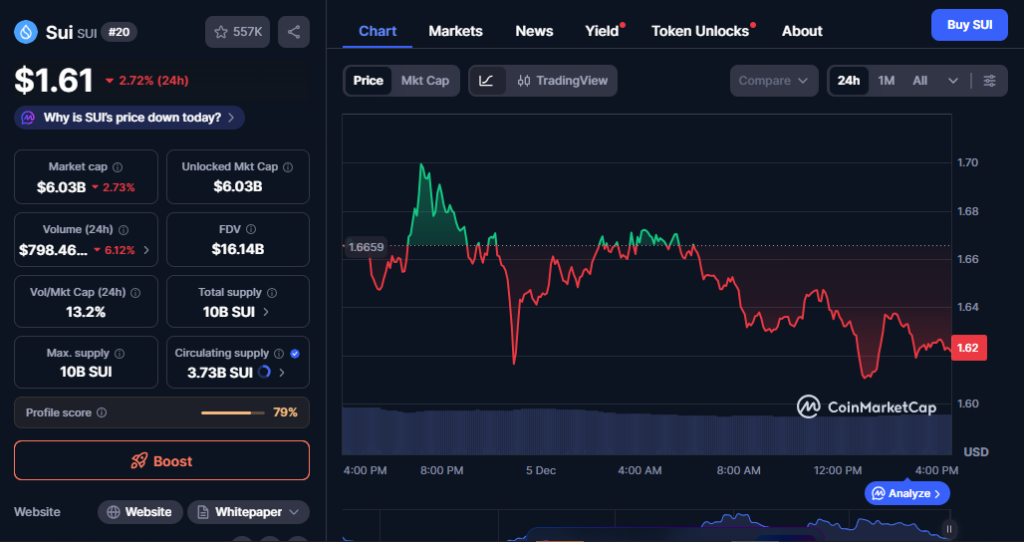Select the 1M time range
This screenshot has width=1024, height=542.
coord(886,81)
